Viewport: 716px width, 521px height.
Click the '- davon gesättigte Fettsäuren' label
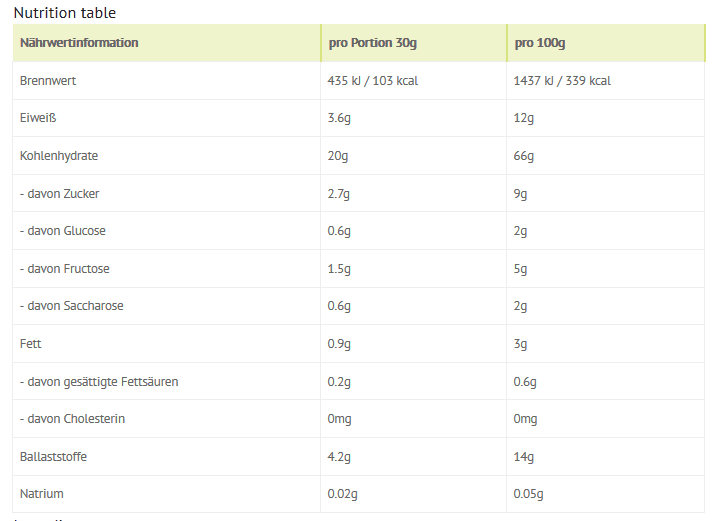(100, 381)
